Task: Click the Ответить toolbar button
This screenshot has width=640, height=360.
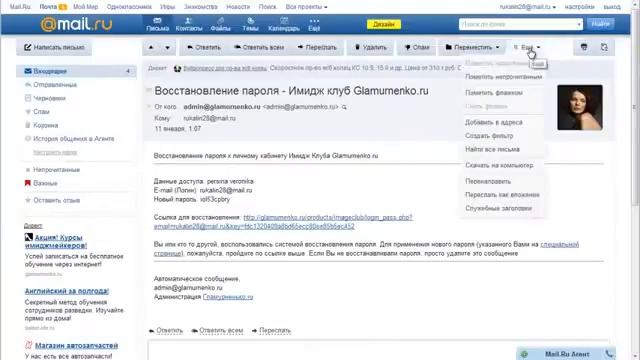Action: coord(204,47)
